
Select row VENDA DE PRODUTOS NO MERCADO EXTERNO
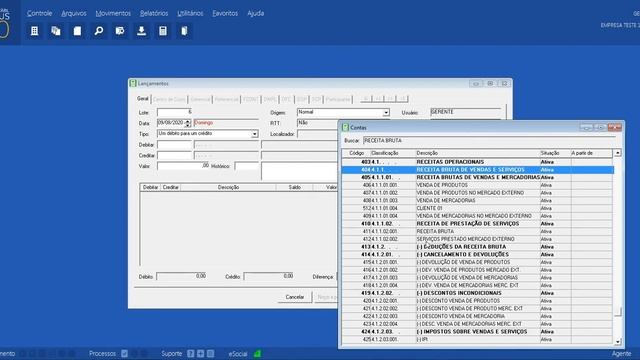(478, 193)
